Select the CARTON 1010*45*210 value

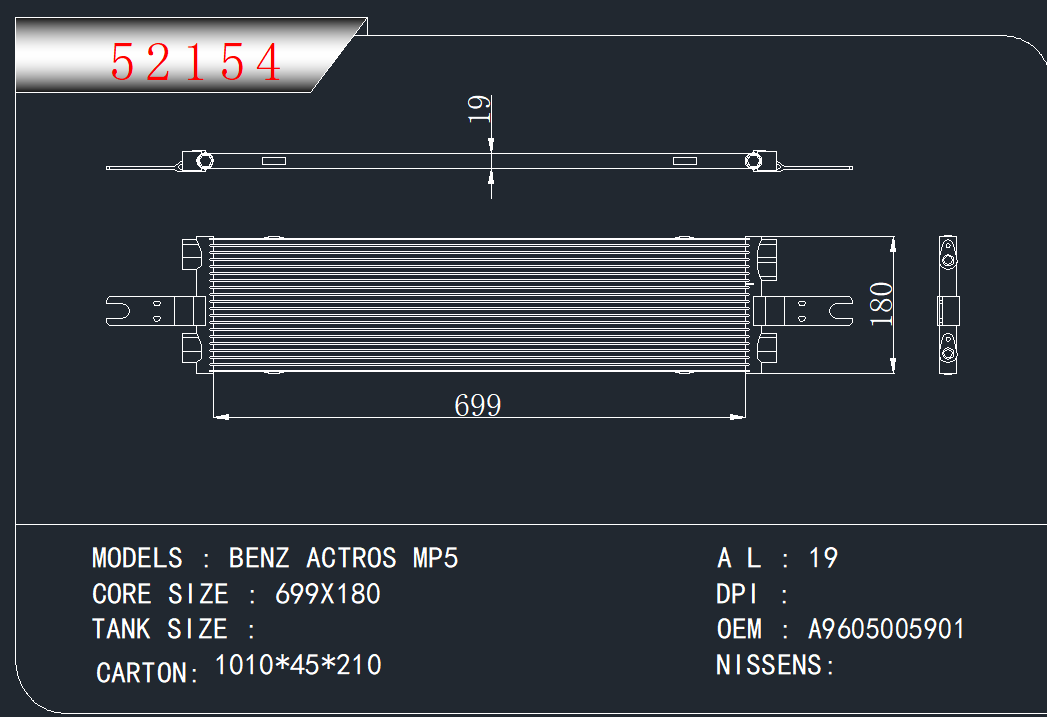coord(298,665)
